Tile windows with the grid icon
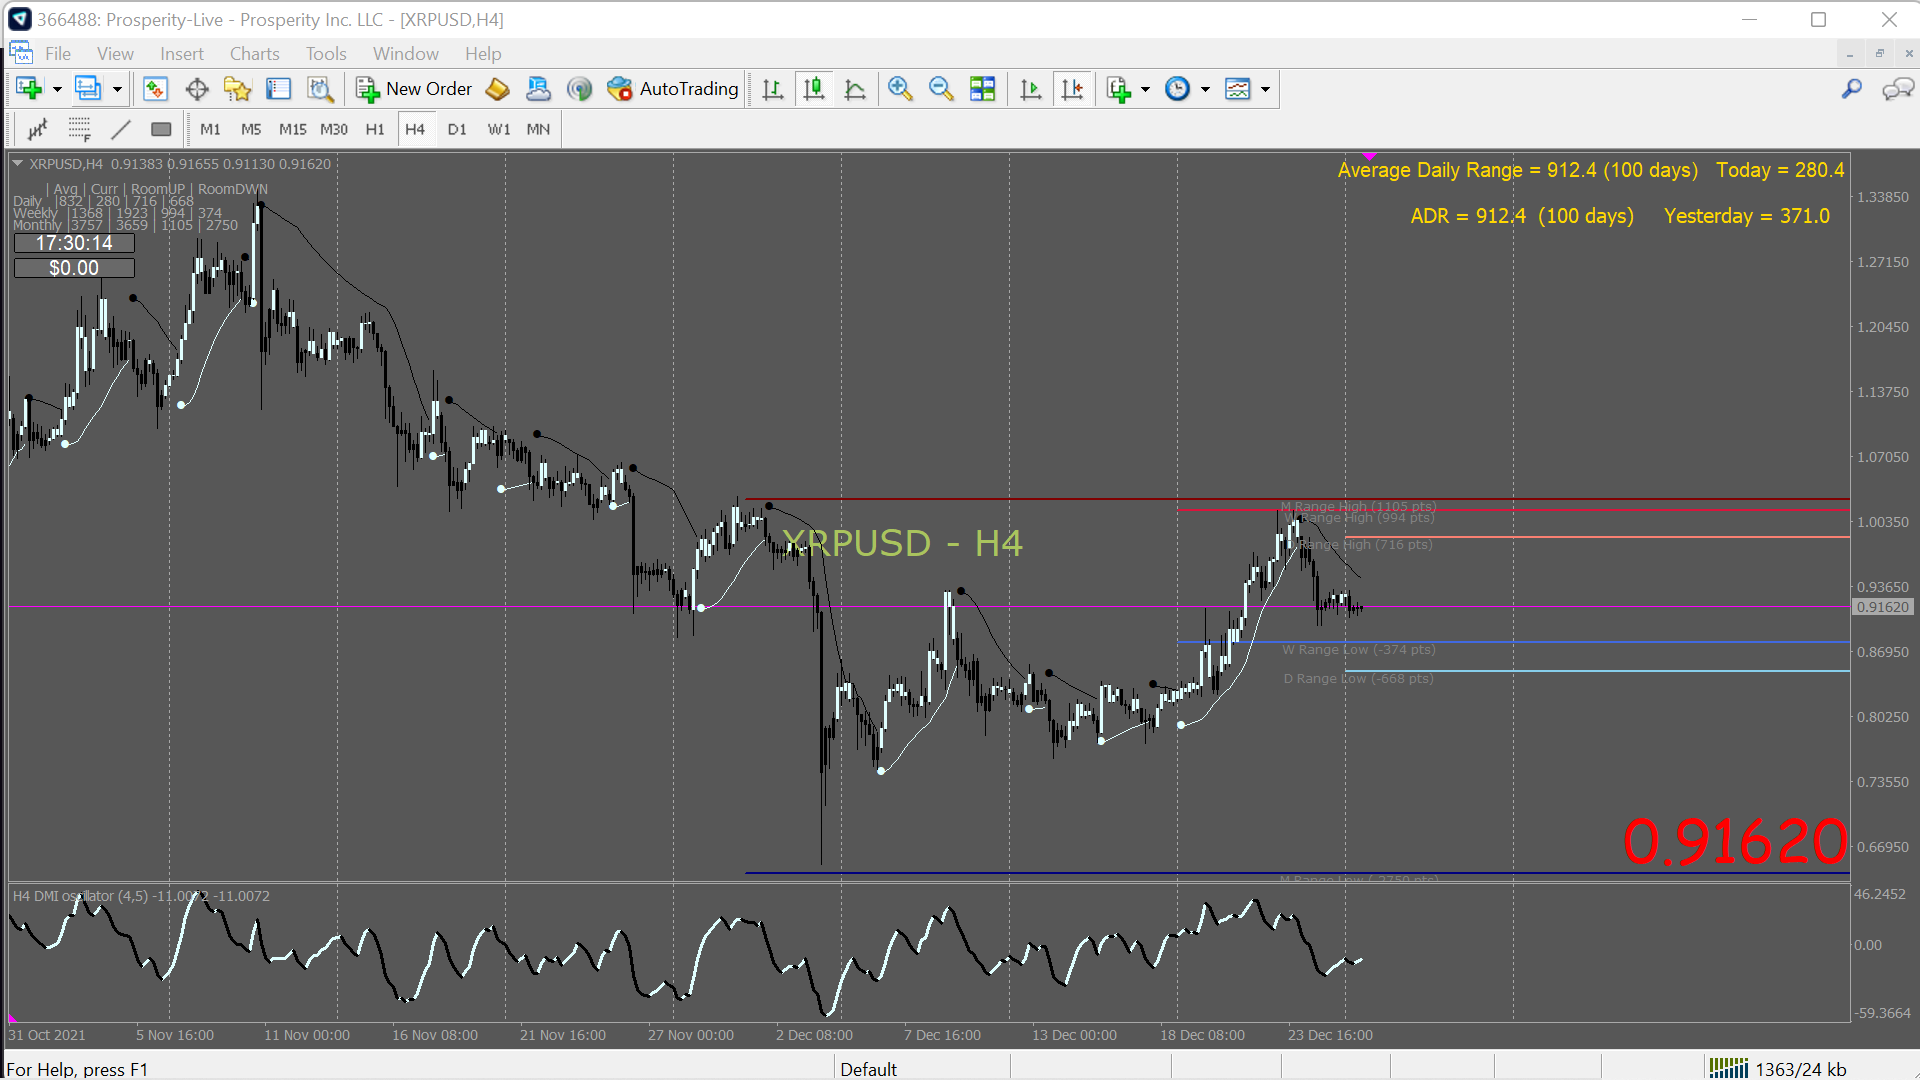 983,89
